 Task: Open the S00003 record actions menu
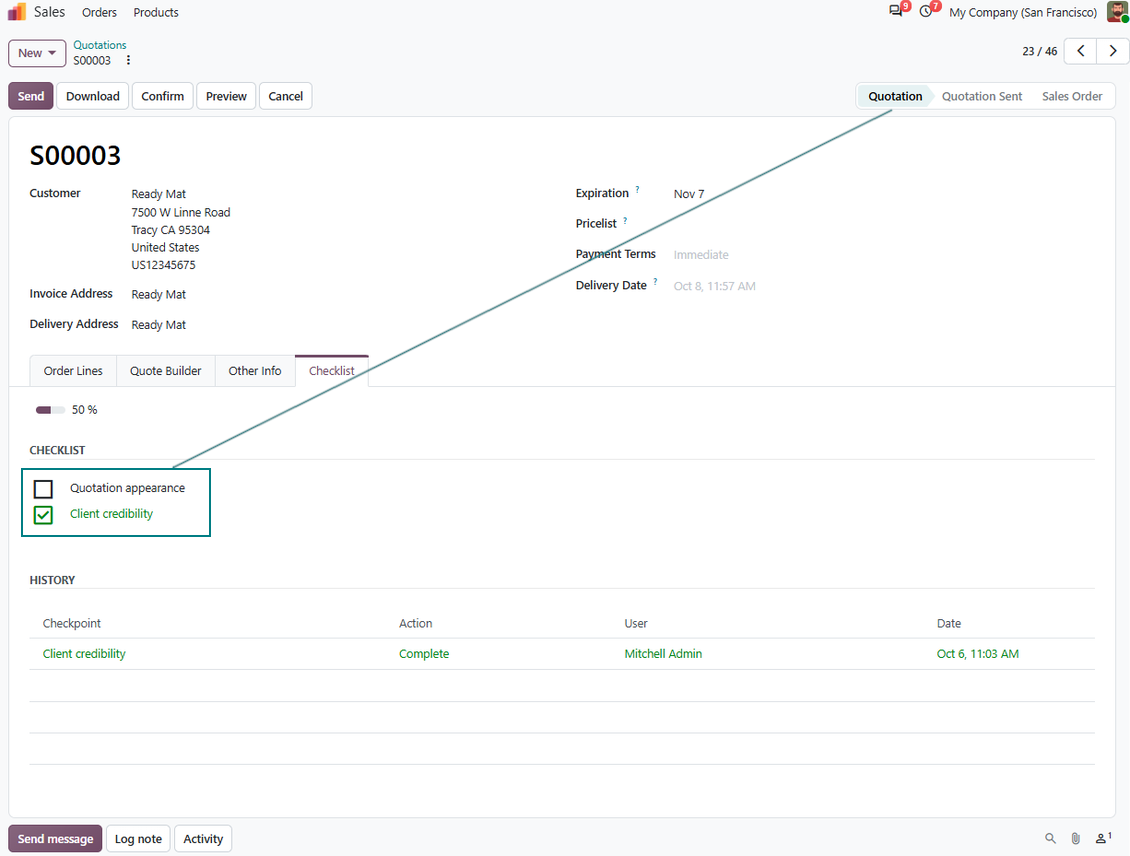tap(128, 61)
